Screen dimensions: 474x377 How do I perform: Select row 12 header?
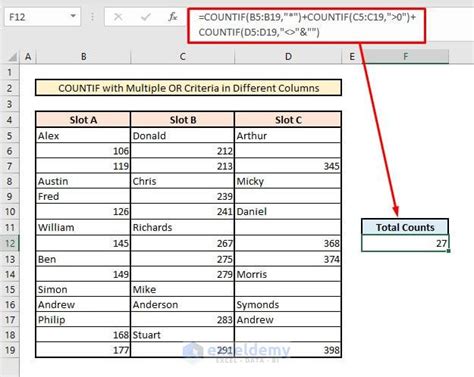point(10,243)
